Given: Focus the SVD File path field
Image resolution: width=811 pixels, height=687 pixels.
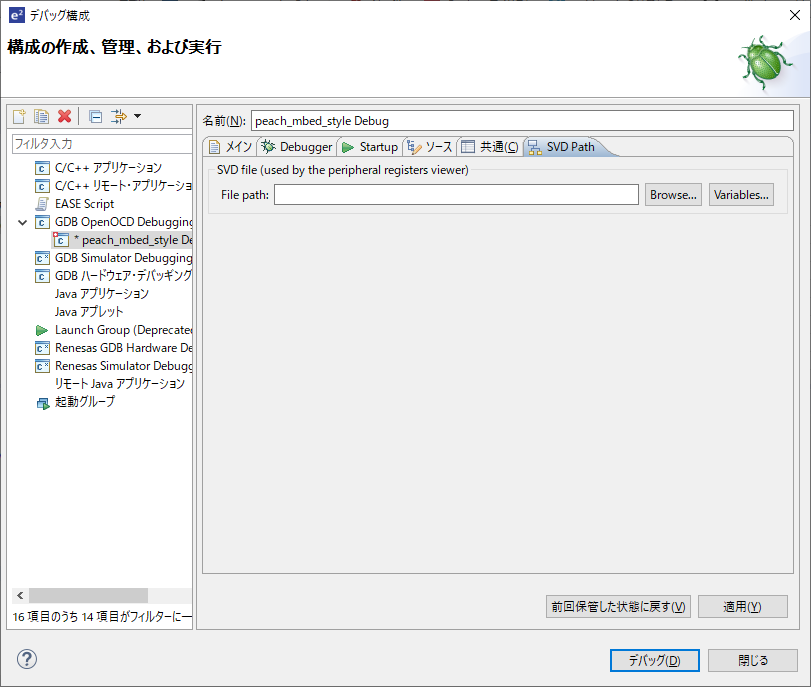Looking at the screenshot, I should point(456,195).
